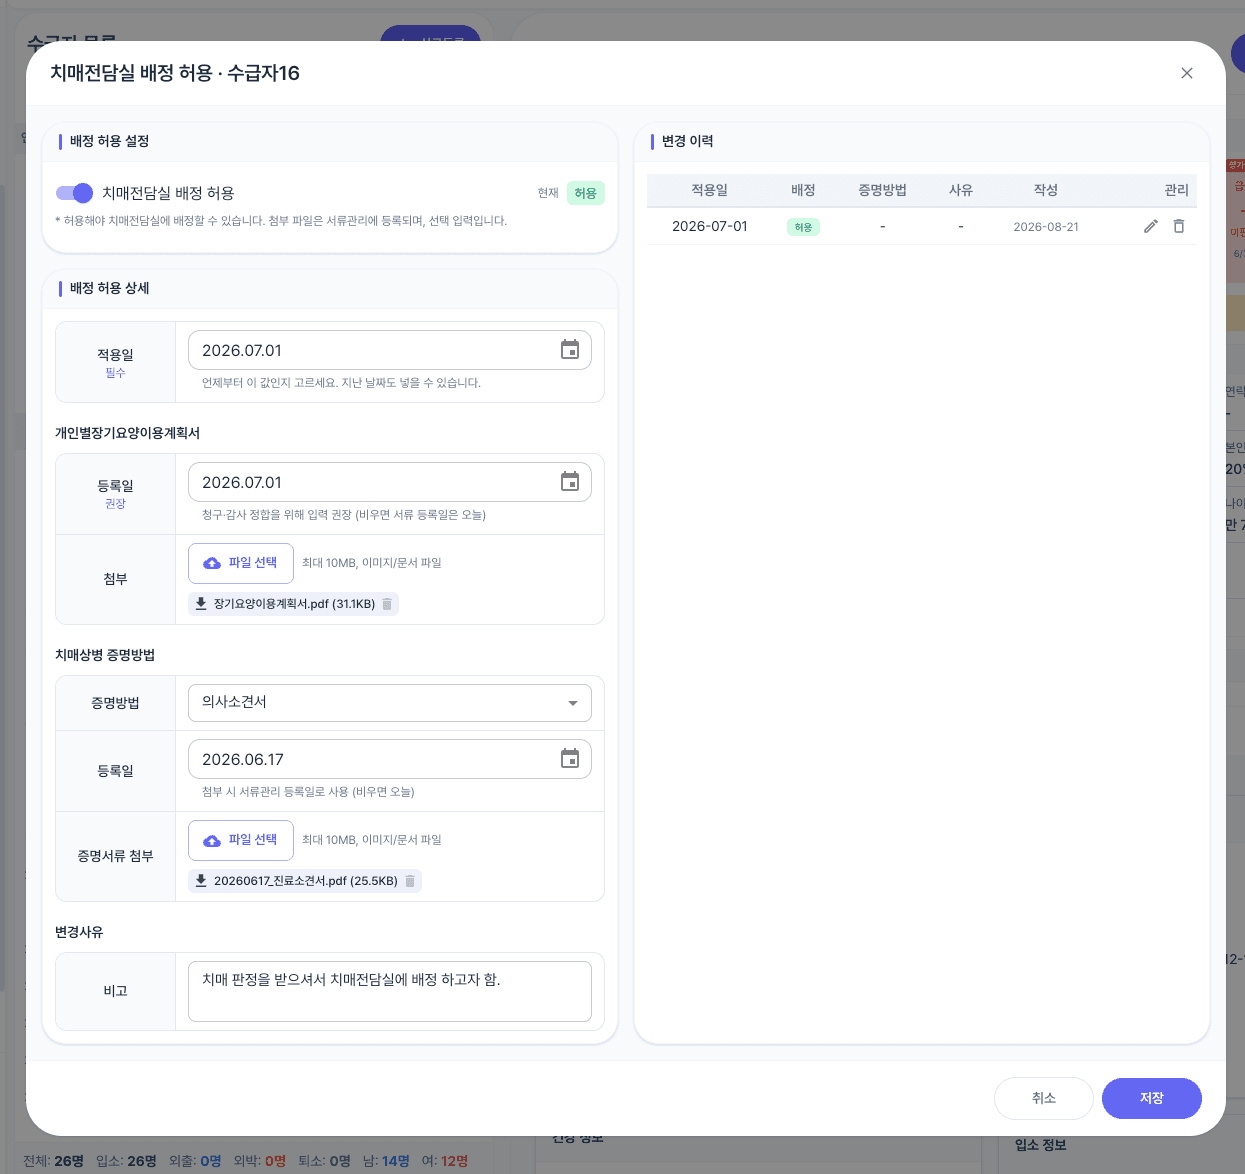Click the 적용일 column header
The height and width of the screenshot is (1174, 1245).
click(710, 190)
